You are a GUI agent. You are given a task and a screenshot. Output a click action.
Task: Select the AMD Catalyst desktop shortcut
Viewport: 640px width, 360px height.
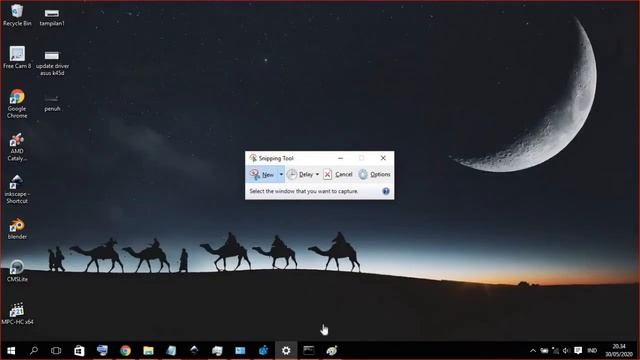17,147
